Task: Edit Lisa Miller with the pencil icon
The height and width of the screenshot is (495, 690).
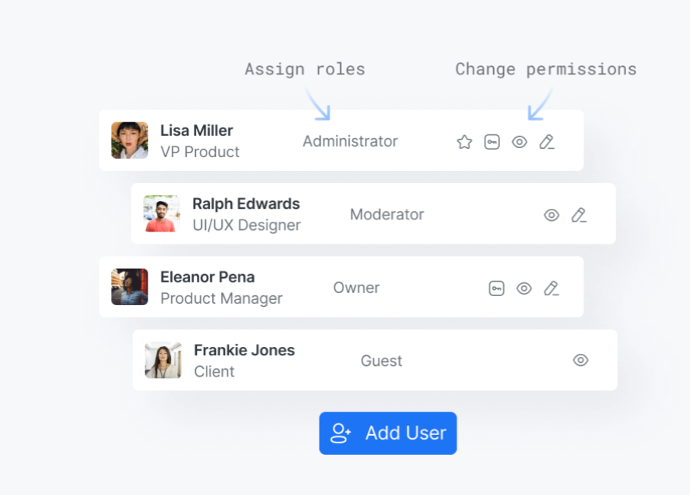Action: [546, 142]
